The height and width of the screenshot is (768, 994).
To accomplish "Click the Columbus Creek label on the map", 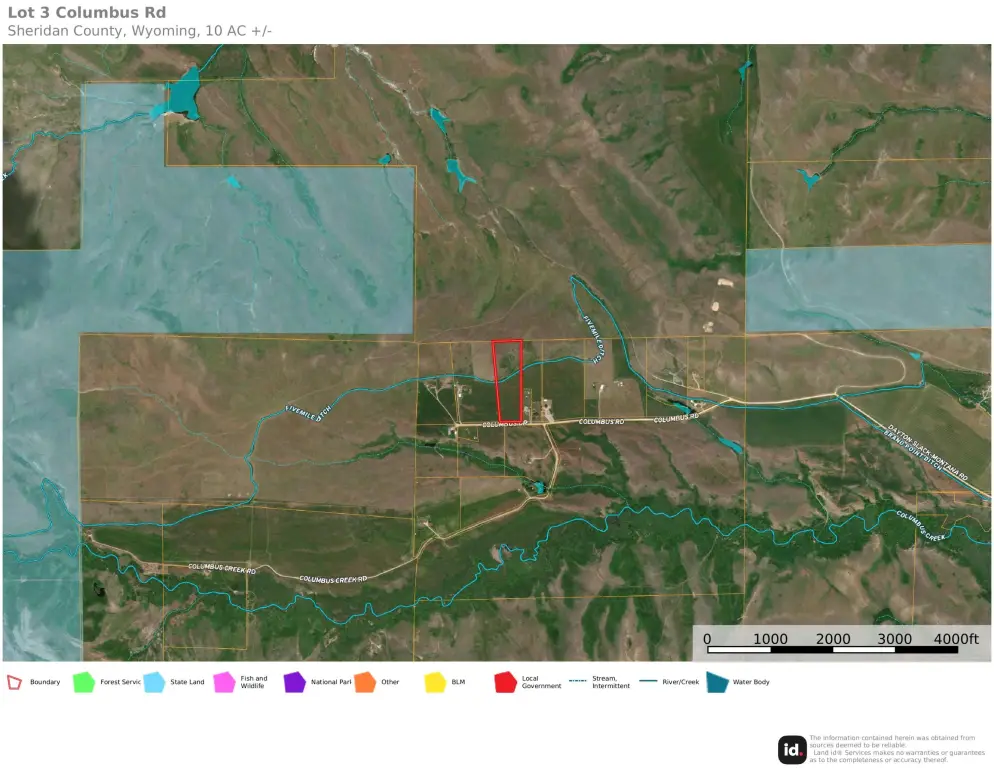I will [x=920, y=525].
